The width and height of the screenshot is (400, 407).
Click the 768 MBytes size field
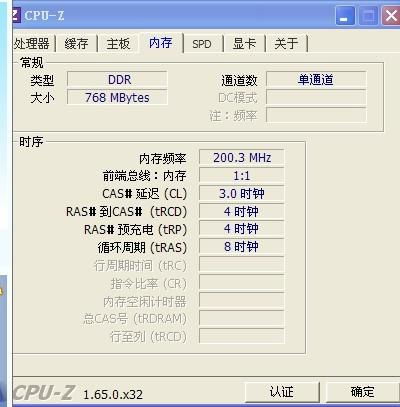coord(117,97)
